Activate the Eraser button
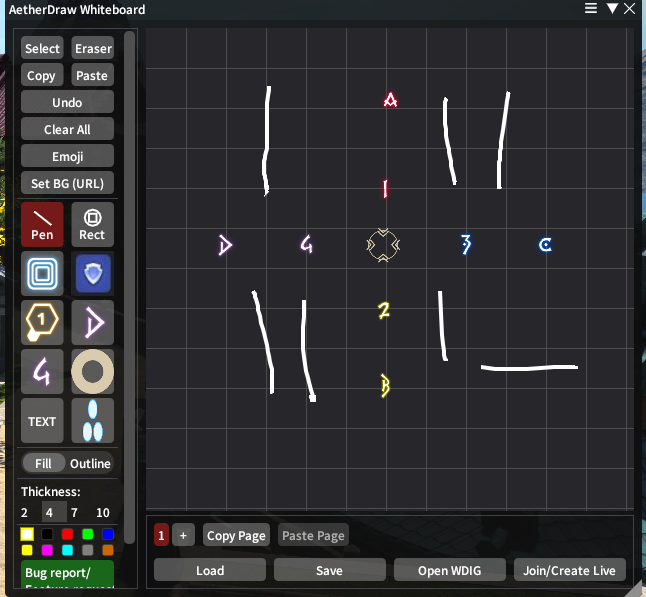Viewport: 646px width, 597px height. 93,48
